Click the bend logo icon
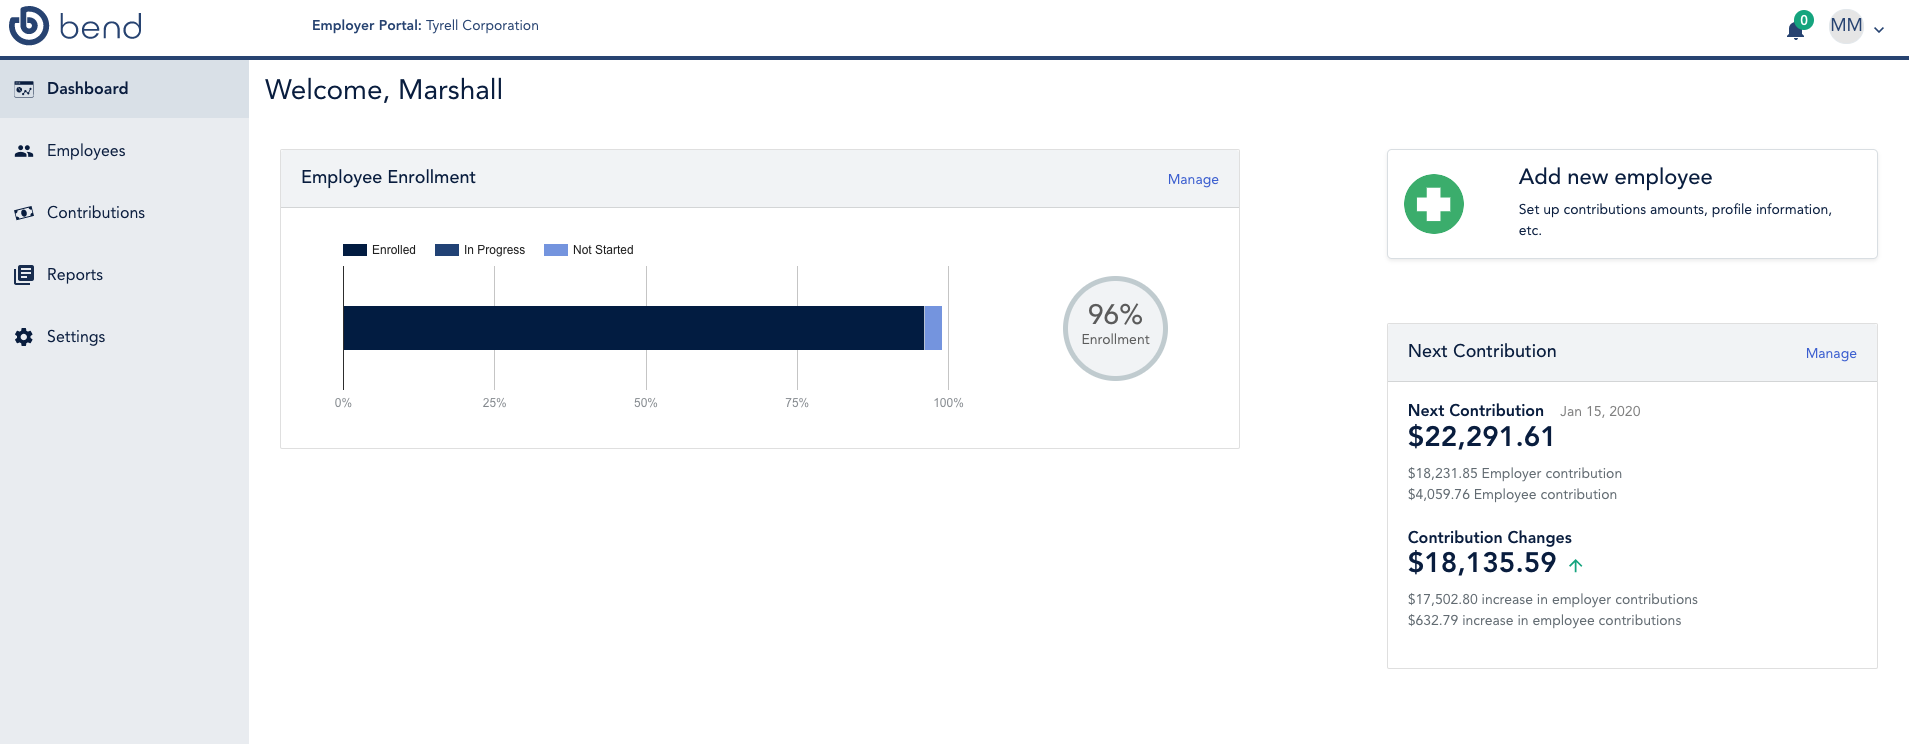The image size is (1909, 744). (28, 25)
